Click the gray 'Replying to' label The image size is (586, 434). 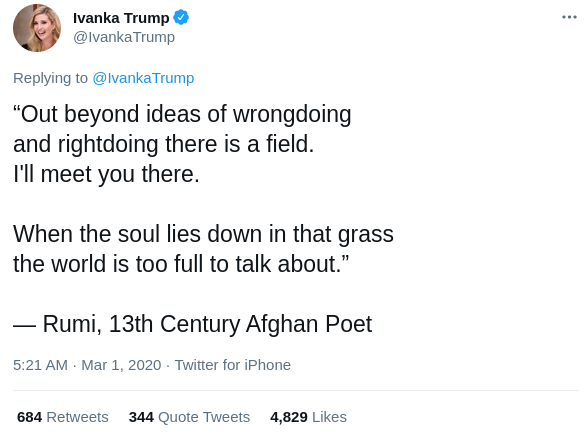tap(50, 78)
